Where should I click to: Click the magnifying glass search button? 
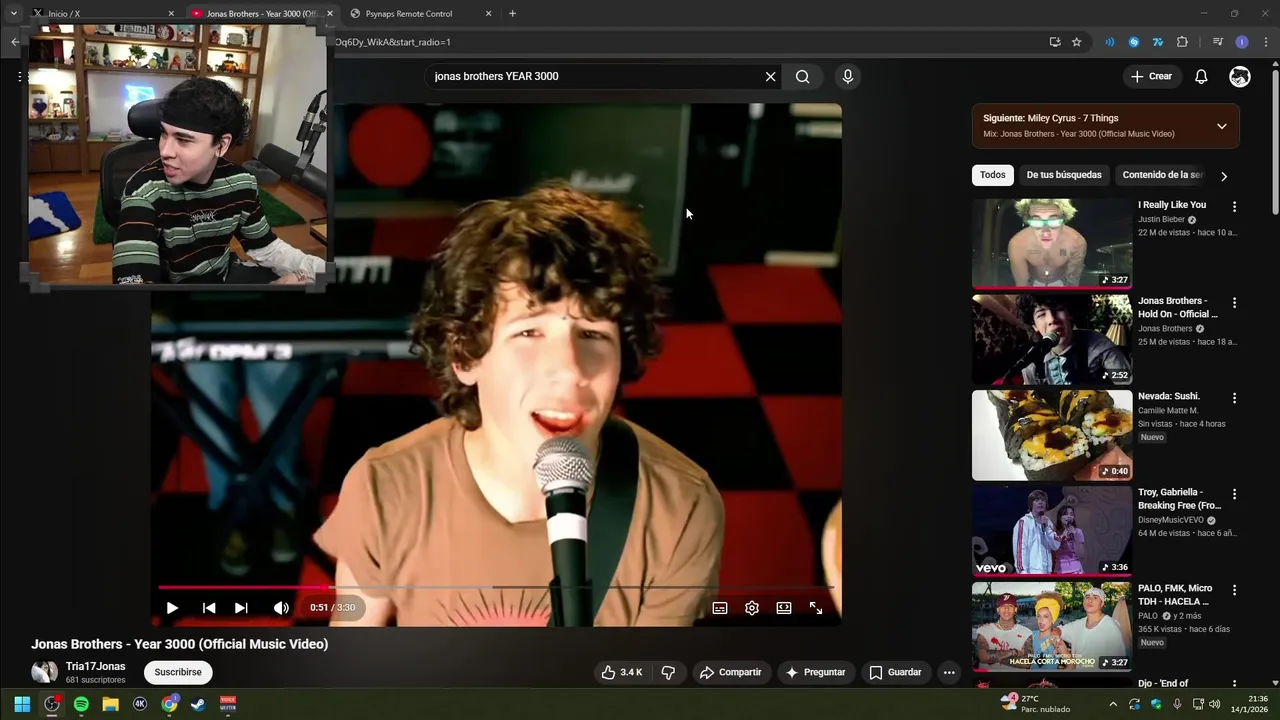(x=802, y=77)
